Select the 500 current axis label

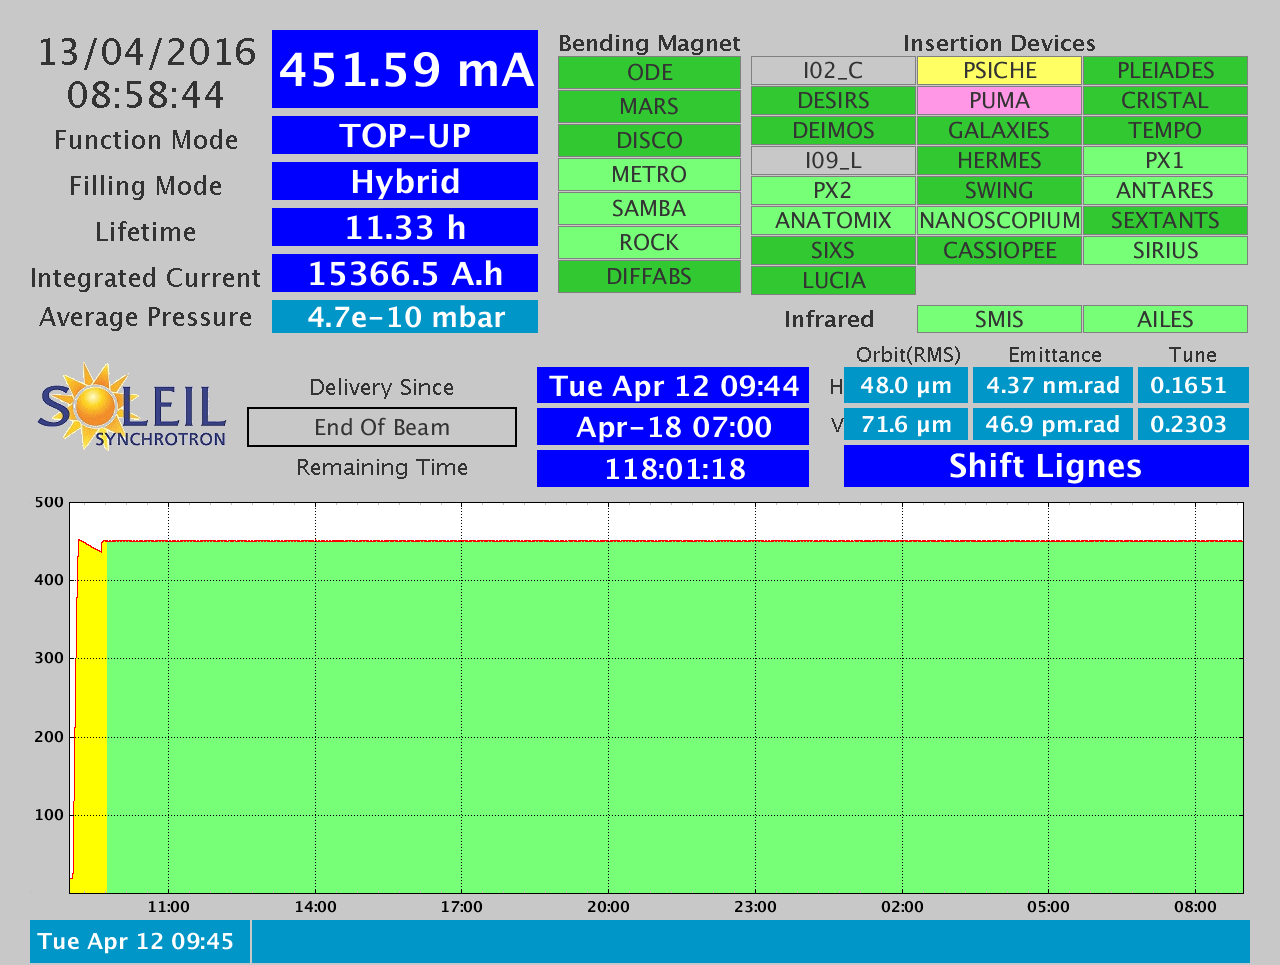pos(49,502)
